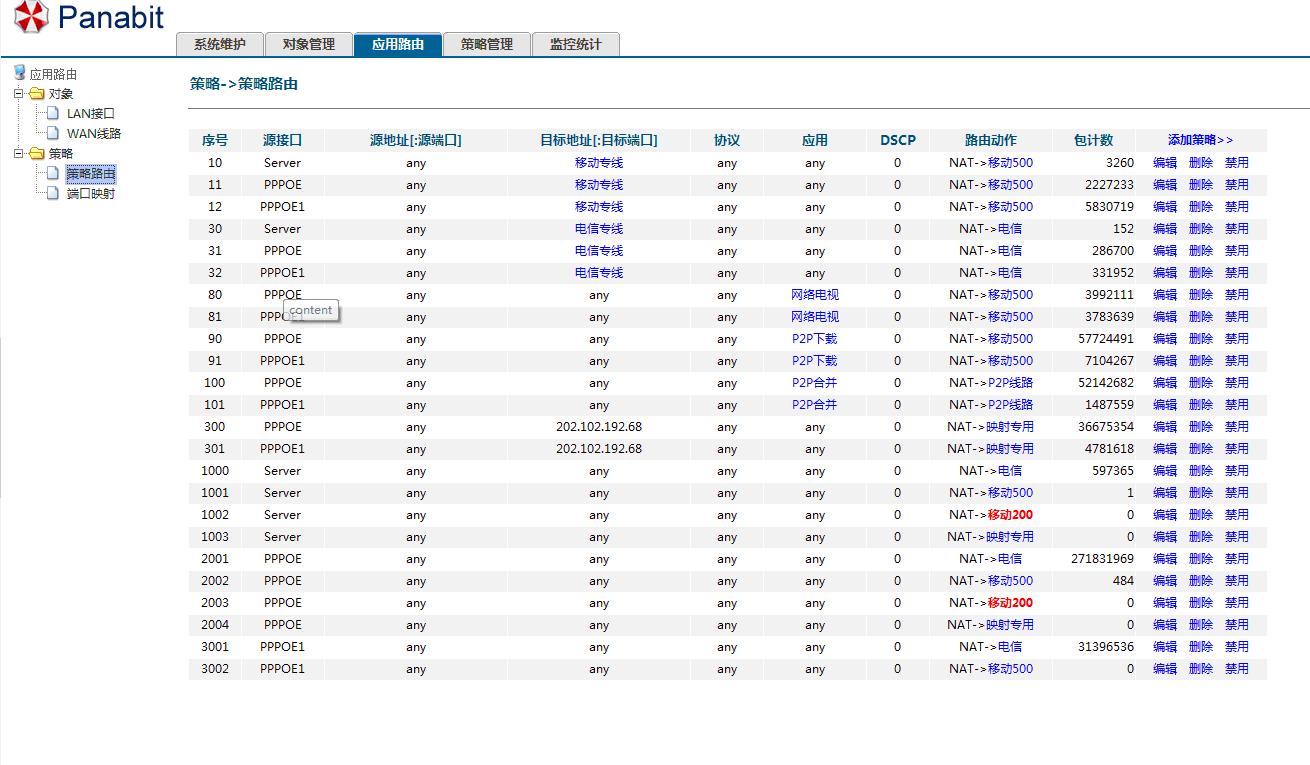Open the 策略管理 tab
The width and height of the screenshot is (1310, 765).
(x=487, y=44)
